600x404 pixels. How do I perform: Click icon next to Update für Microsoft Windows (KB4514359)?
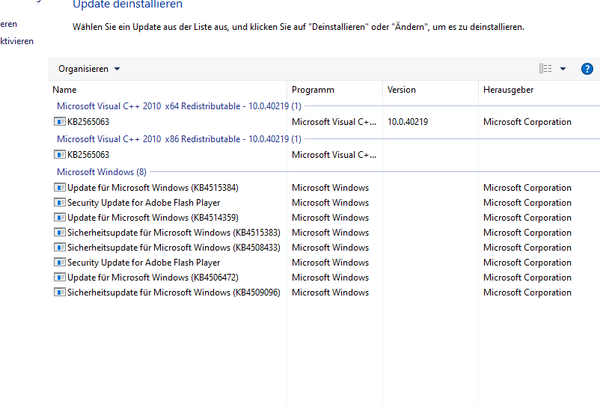point(59,217)
